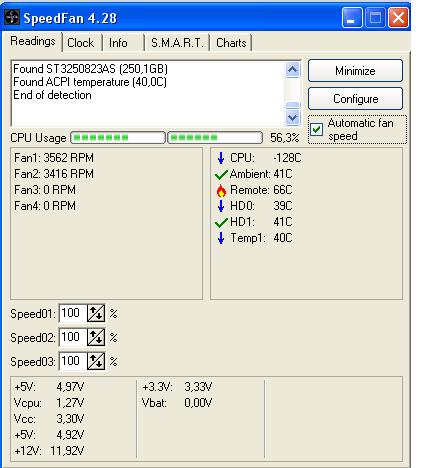The height and width of the screenshot is (468, 431).
Task: Switch to the S.M.A.R.T. tab
Action: click(x=177, y=43)
